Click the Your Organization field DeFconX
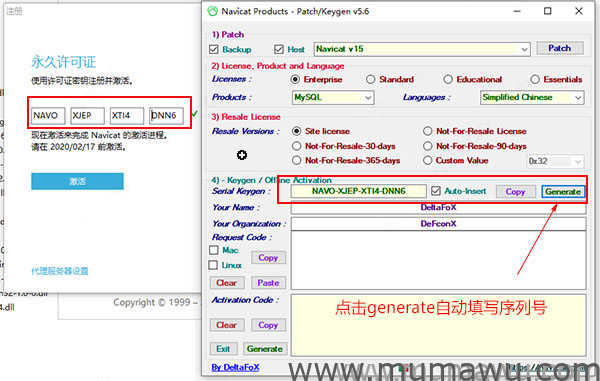The width and height of the screenshot is (600, 381). pyautogui.click(x=439, y=224)
